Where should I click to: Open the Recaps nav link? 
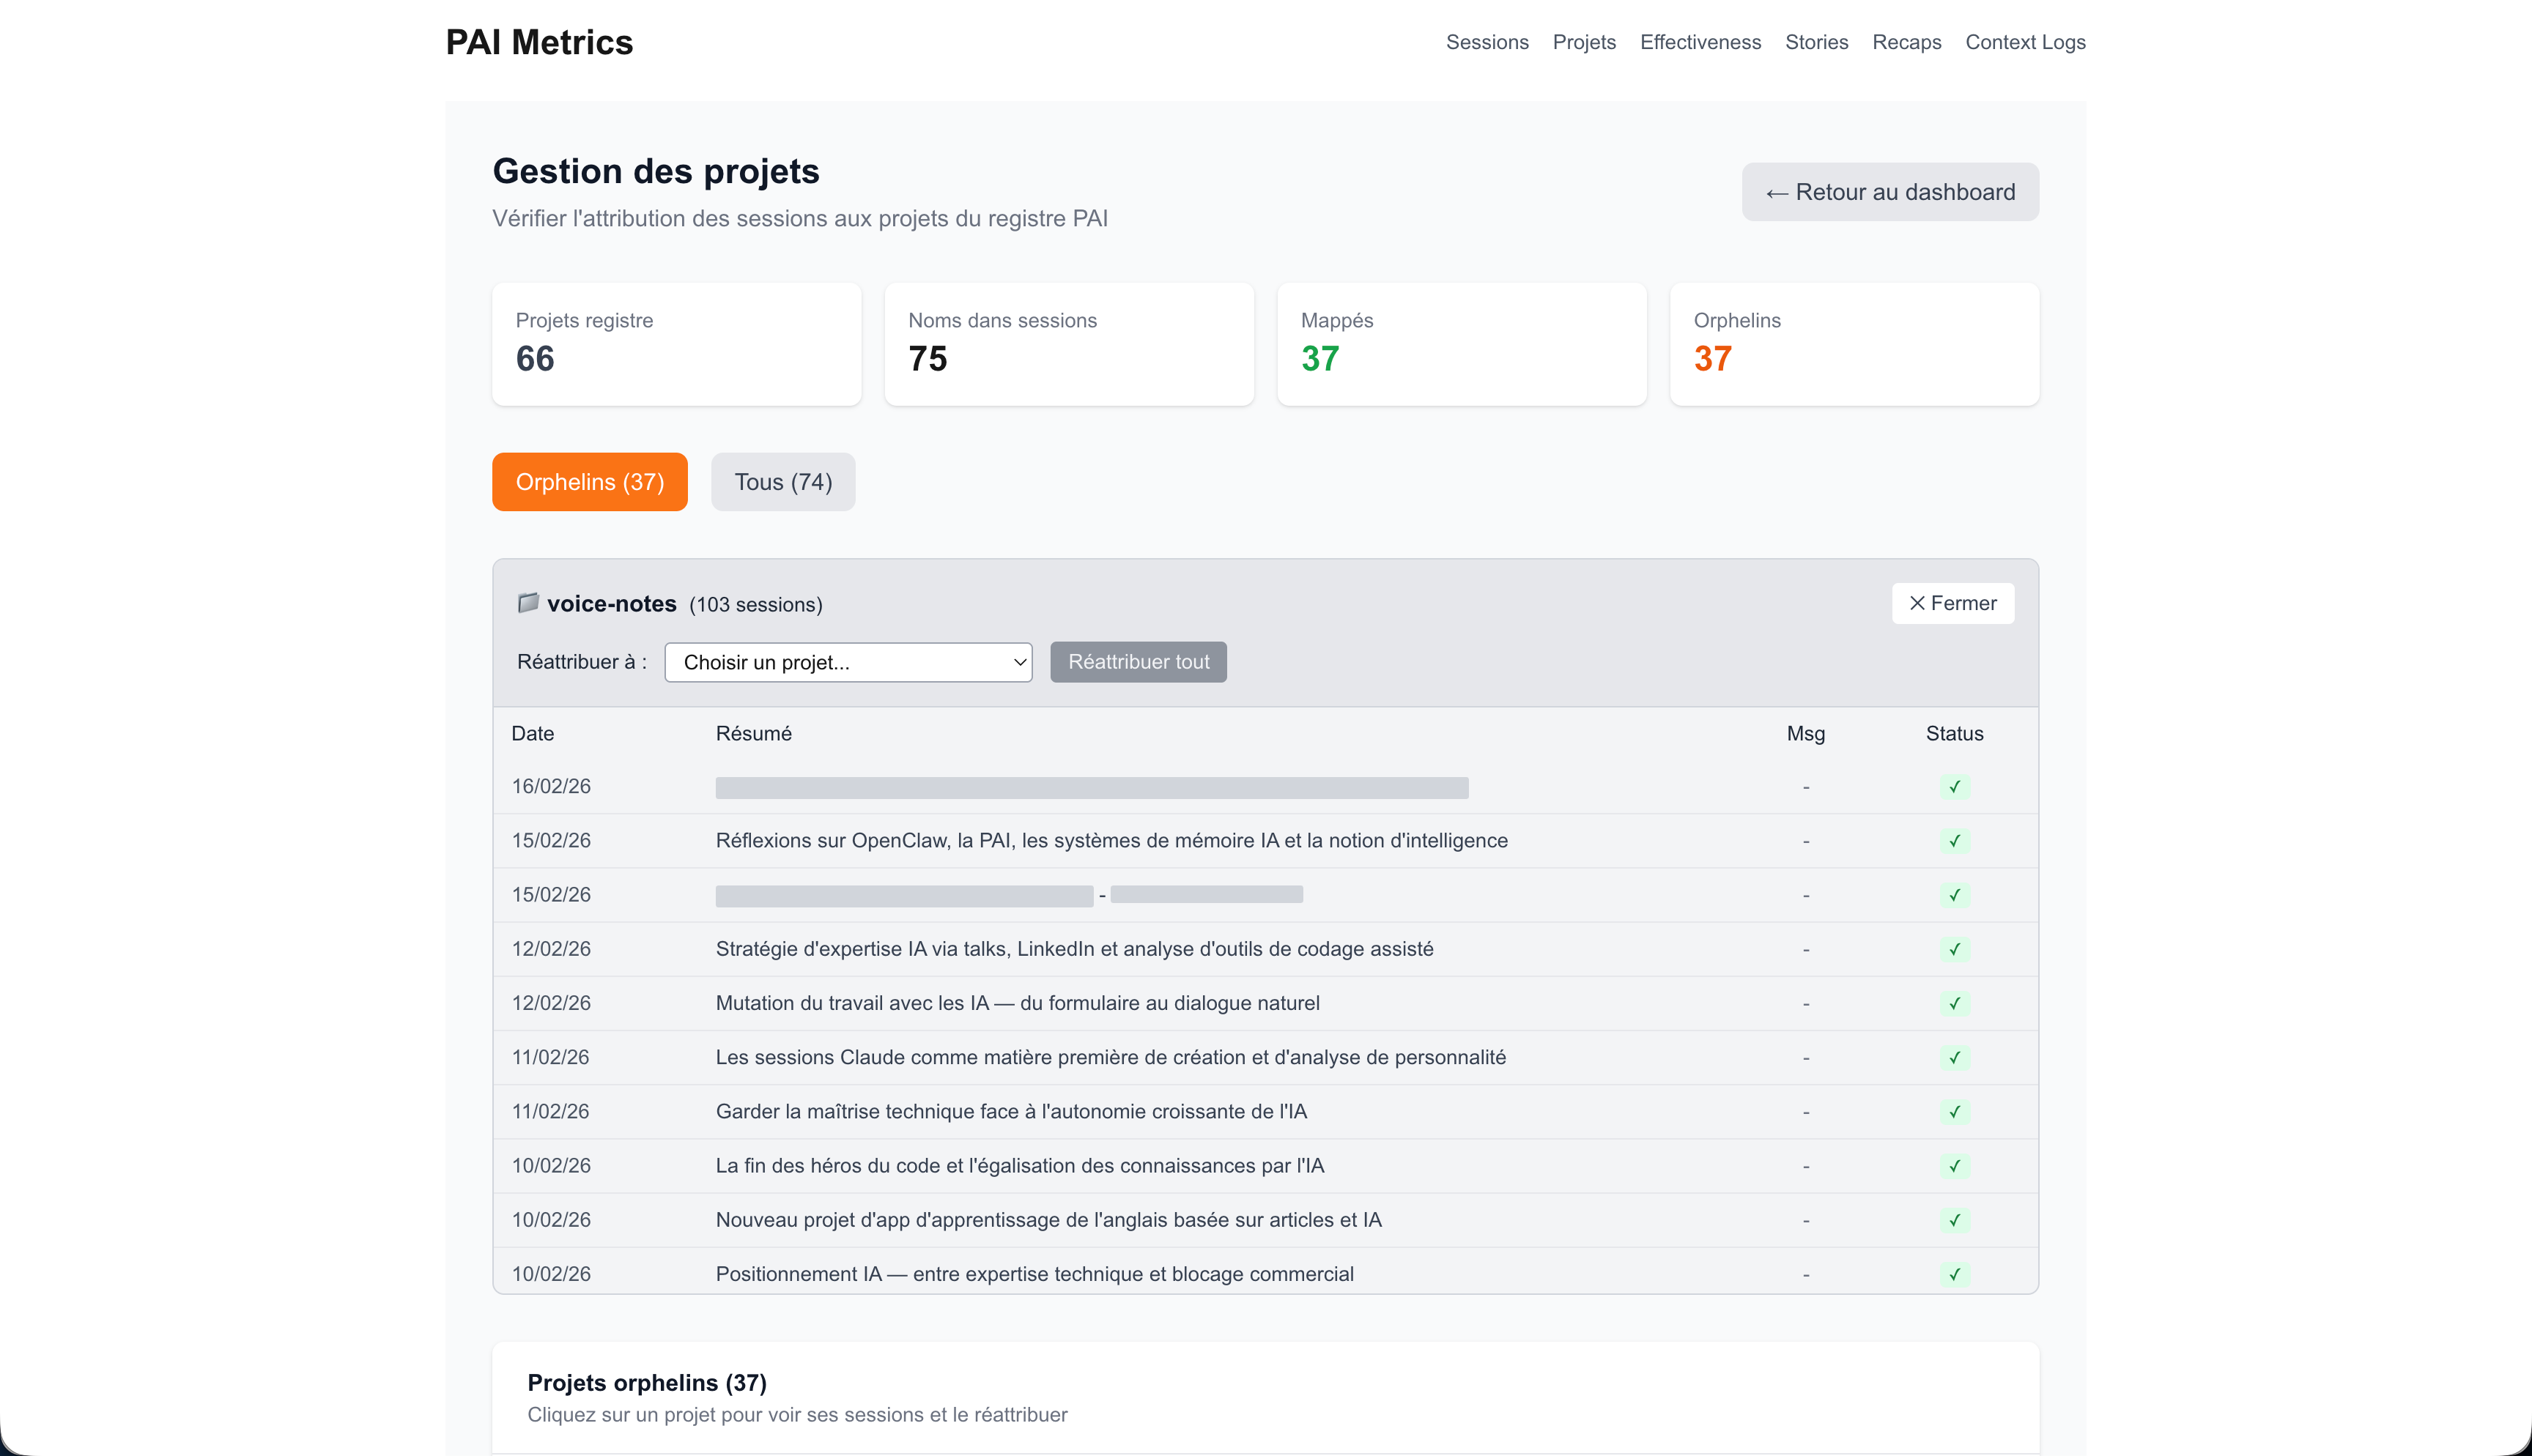pyautogui.click(x=1906, y=42)
